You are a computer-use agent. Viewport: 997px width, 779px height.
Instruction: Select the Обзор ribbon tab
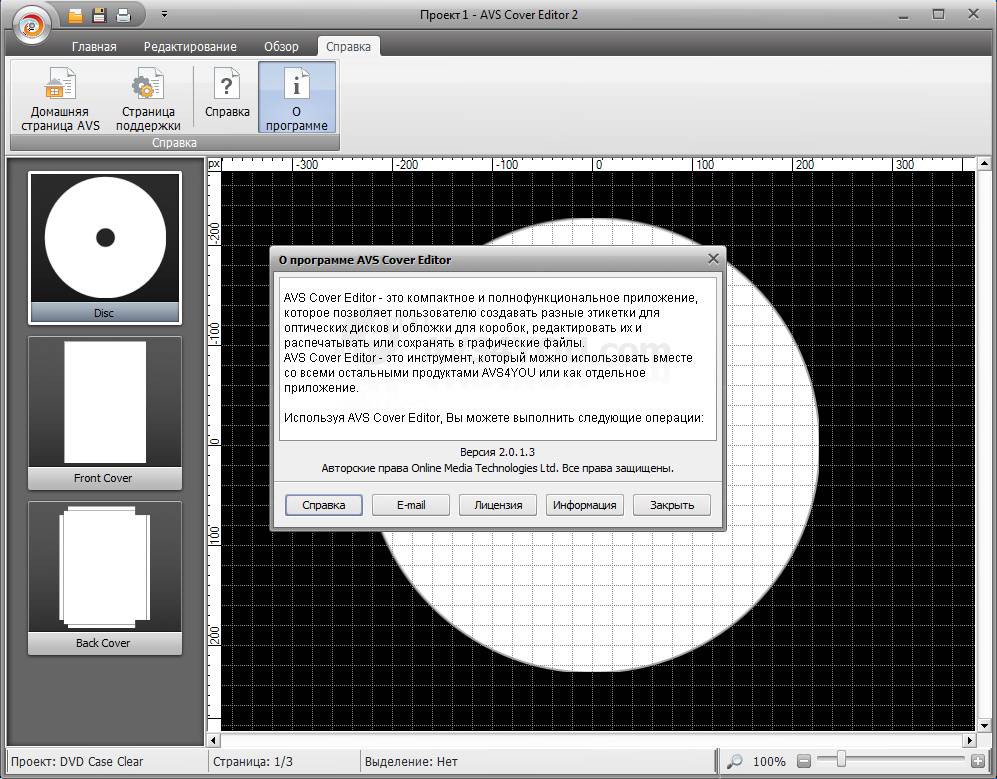point(282,46)
